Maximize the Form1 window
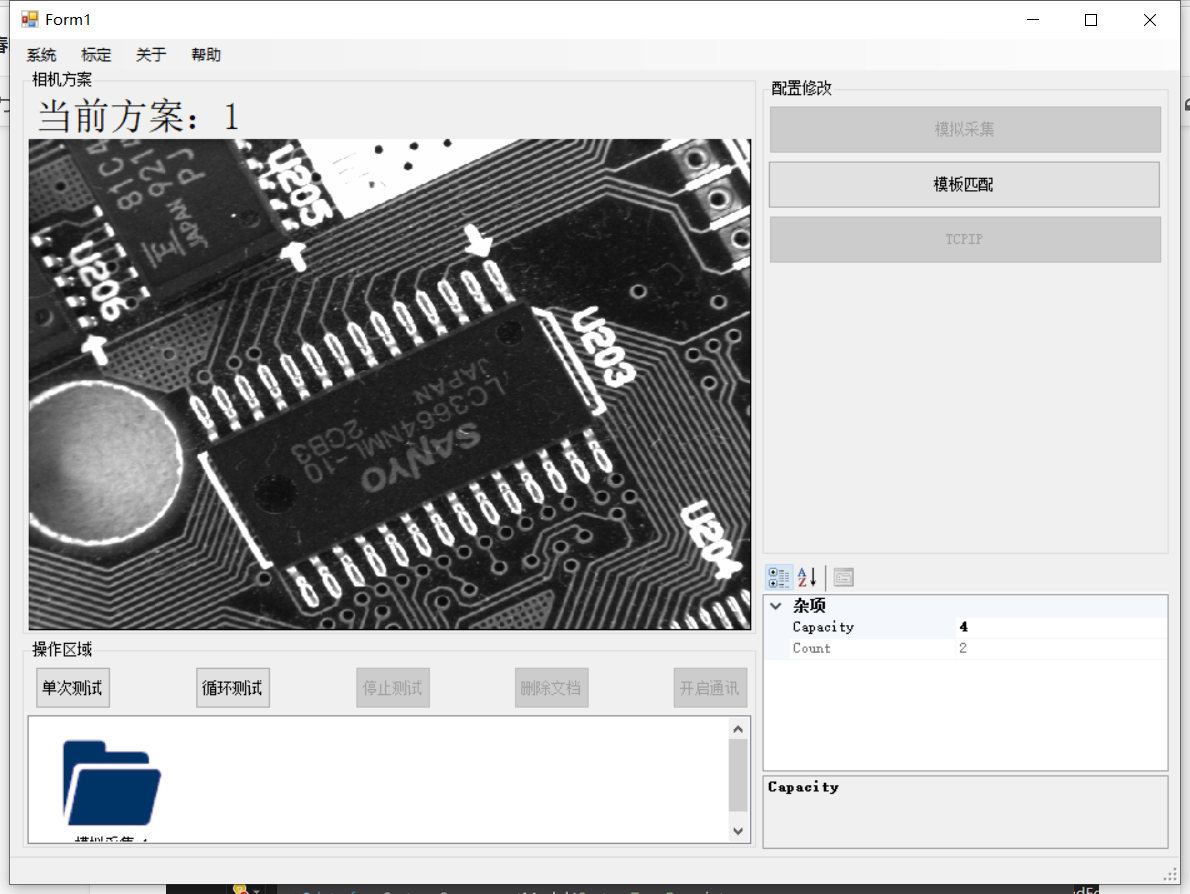This screenshot has width=1190, height=894. point(1091,20)
